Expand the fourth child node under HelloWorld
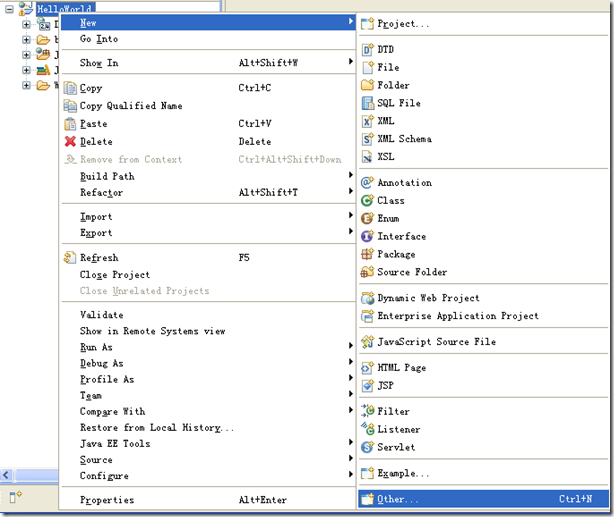Viewport: 614px width, 517px height. pyautogui.click(x=26, y=70)
